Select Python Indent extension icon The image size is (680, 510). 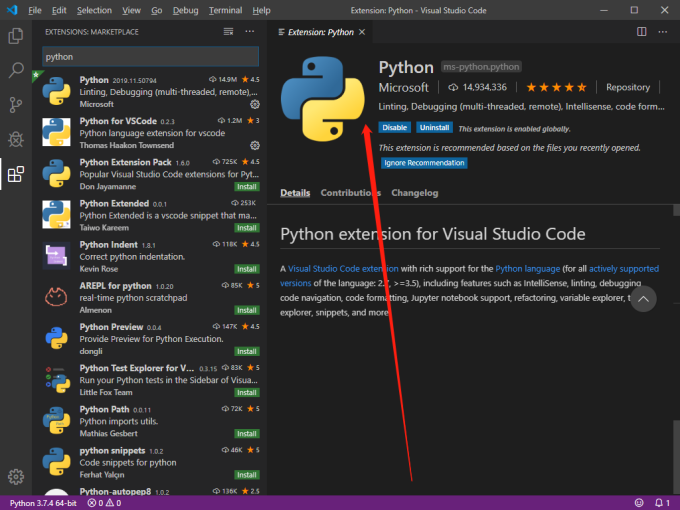pyautogui.click(x=56, y=256)
